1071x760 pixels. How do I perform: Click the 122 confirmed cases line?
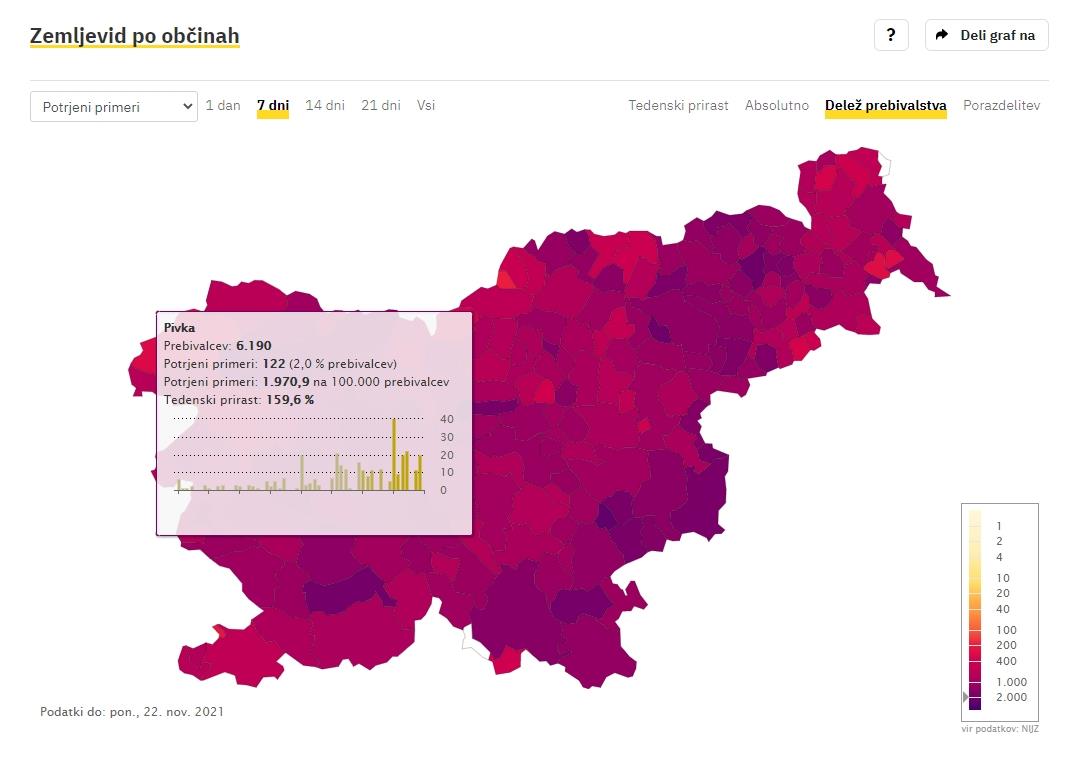280,364
